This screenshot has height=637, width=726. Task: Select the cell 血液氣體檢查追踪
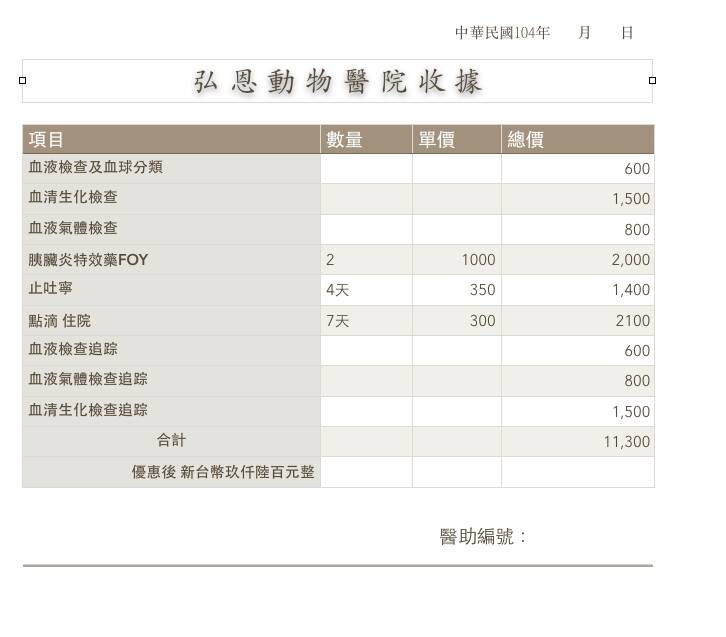171,381
